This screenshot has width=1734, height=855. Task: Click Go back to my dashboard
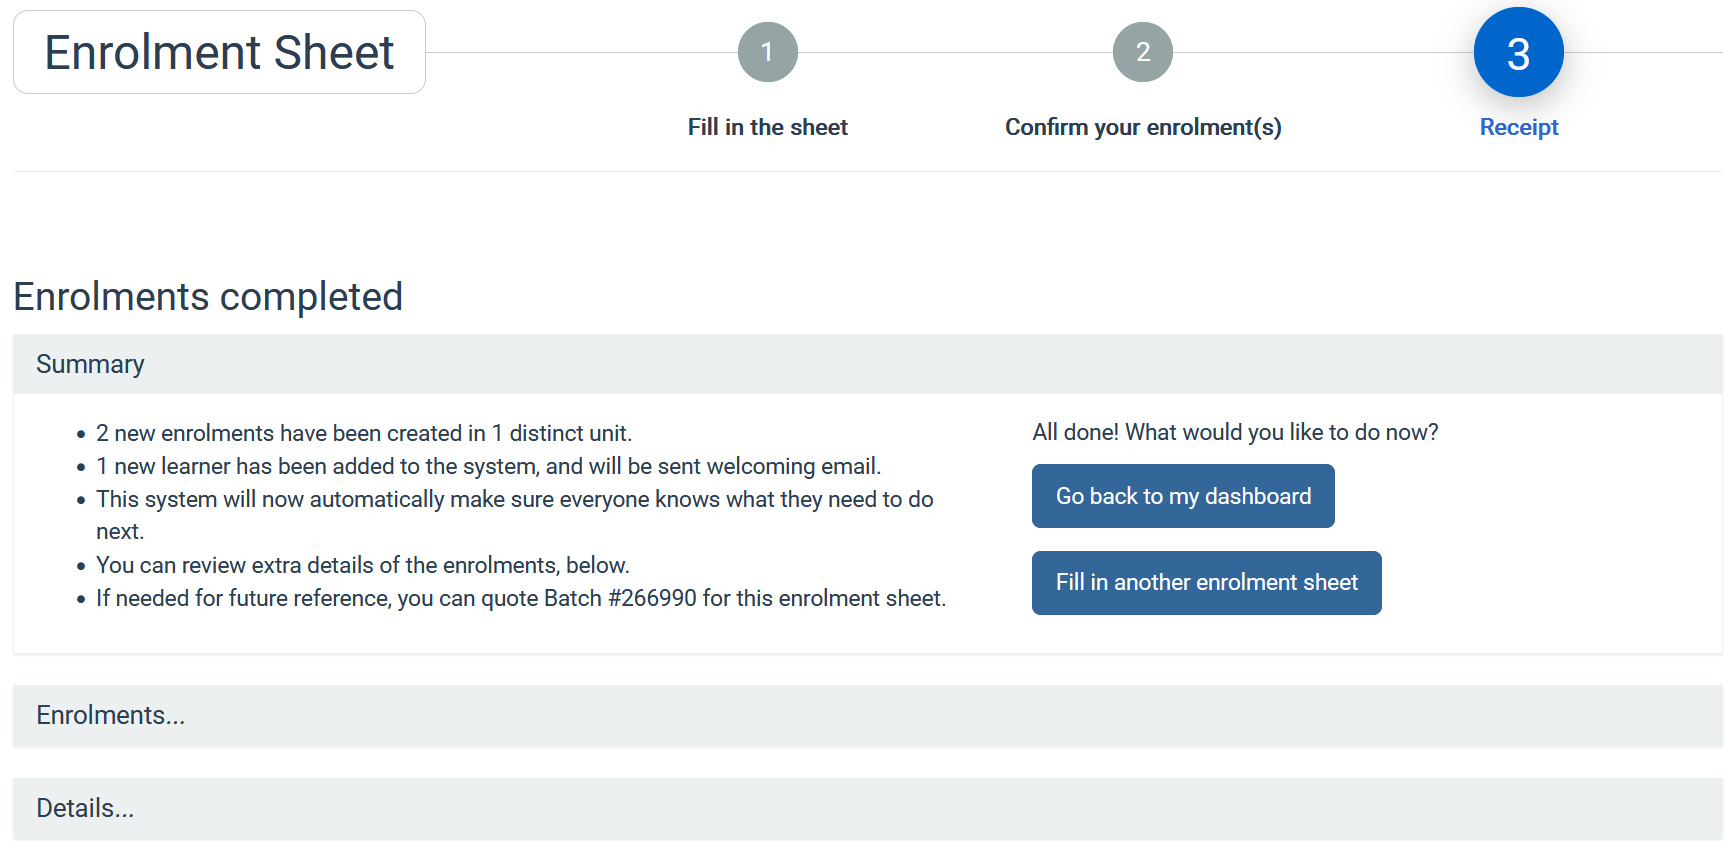coord(1183,496)
